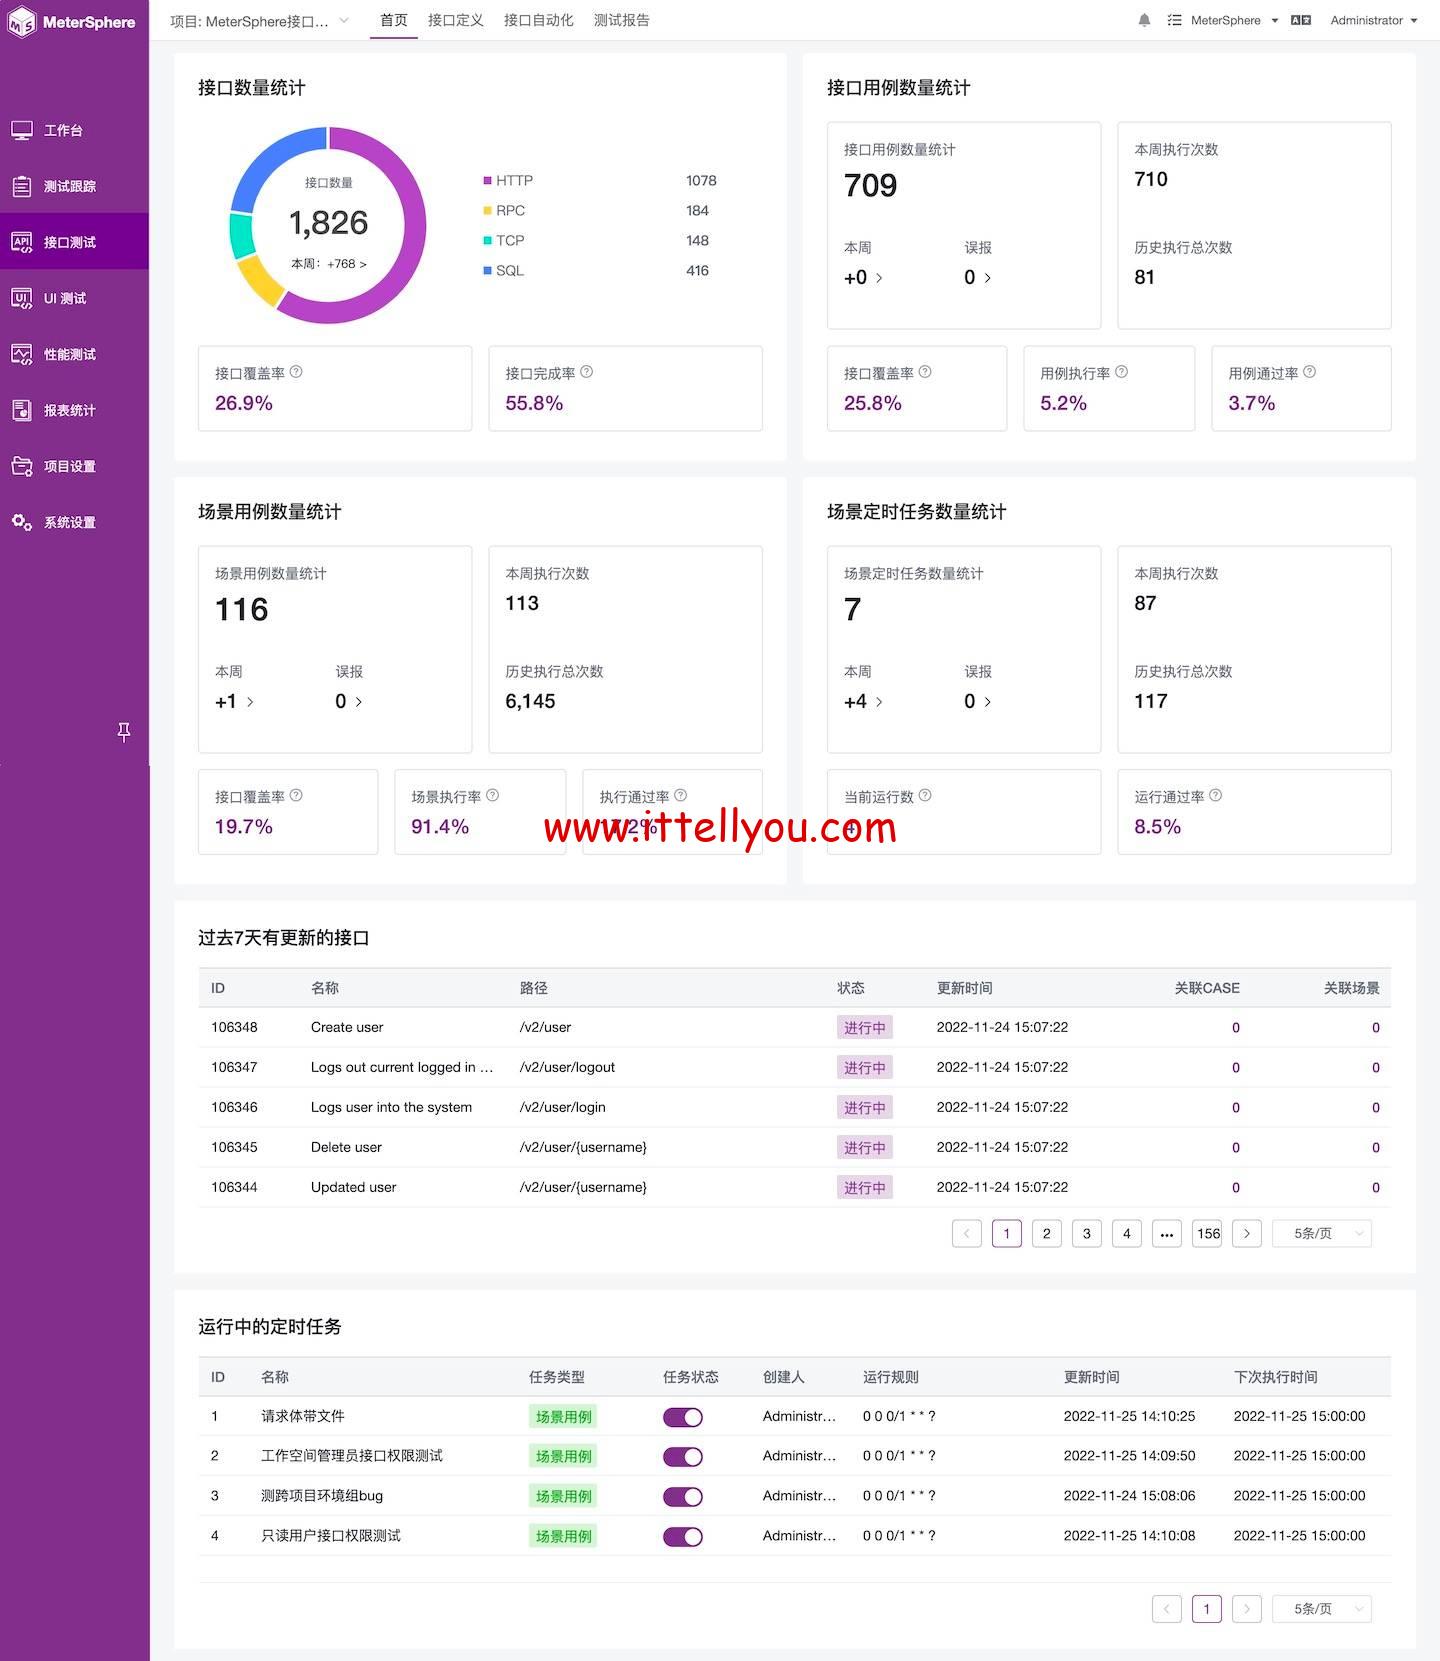Disable the 工作空间管理员接口权限测试 task switch
This screenshot has height=1661, width=1440.
682,1457
